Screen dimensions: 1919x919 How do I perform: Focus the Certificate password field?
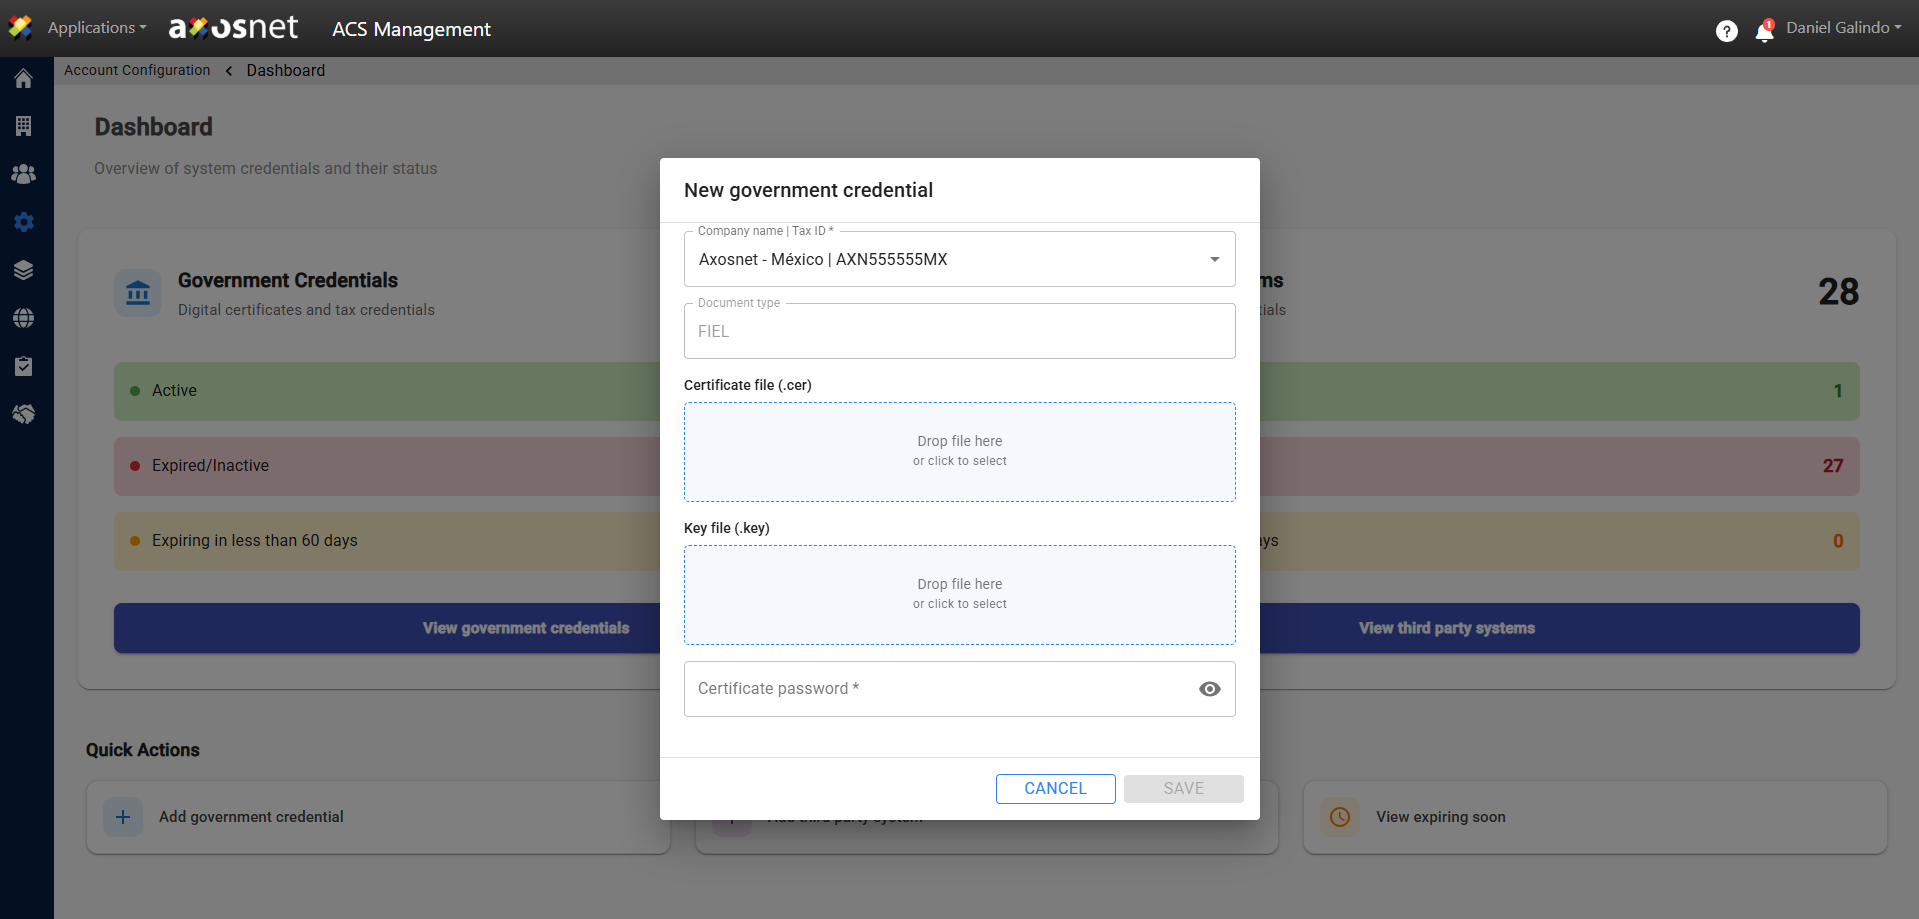935,689
